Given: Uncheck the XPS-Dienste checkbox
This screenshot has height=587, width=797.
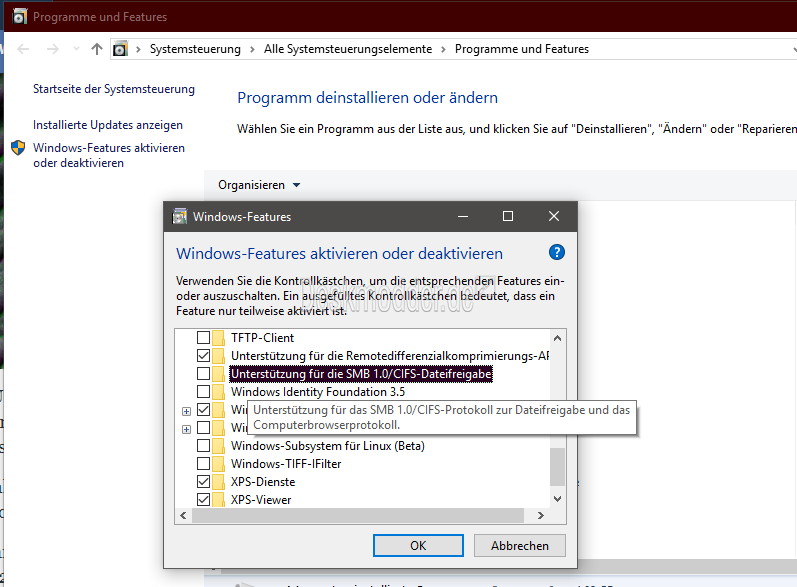Looking at the screenshot, I should [203, 481].
